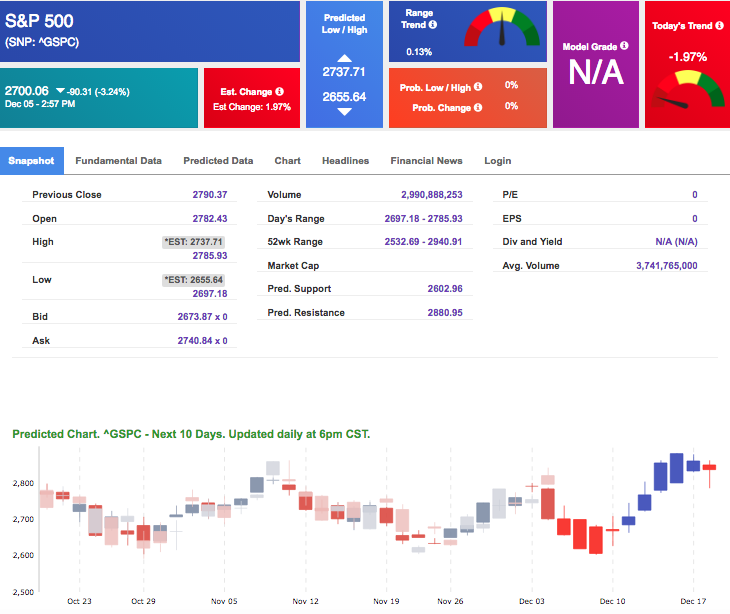Click the Today's Trend gauge dial

click(x=687, y=89)
